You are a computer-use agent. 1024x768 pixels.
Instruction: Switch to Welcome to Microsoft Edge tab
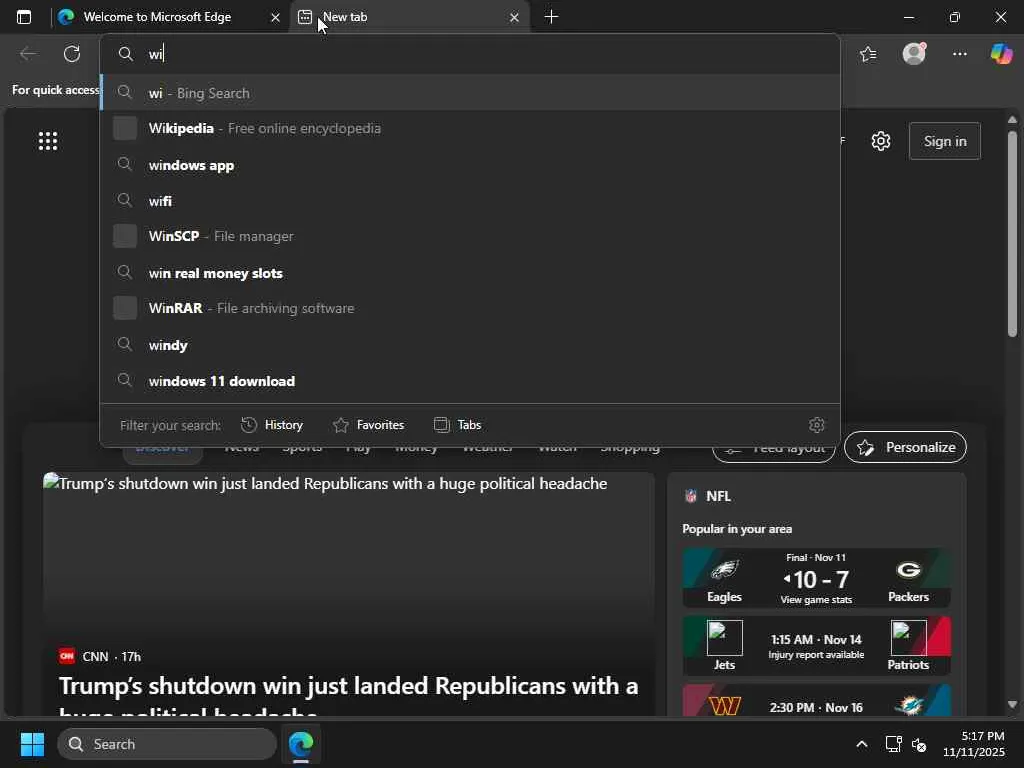coord(157,17)
